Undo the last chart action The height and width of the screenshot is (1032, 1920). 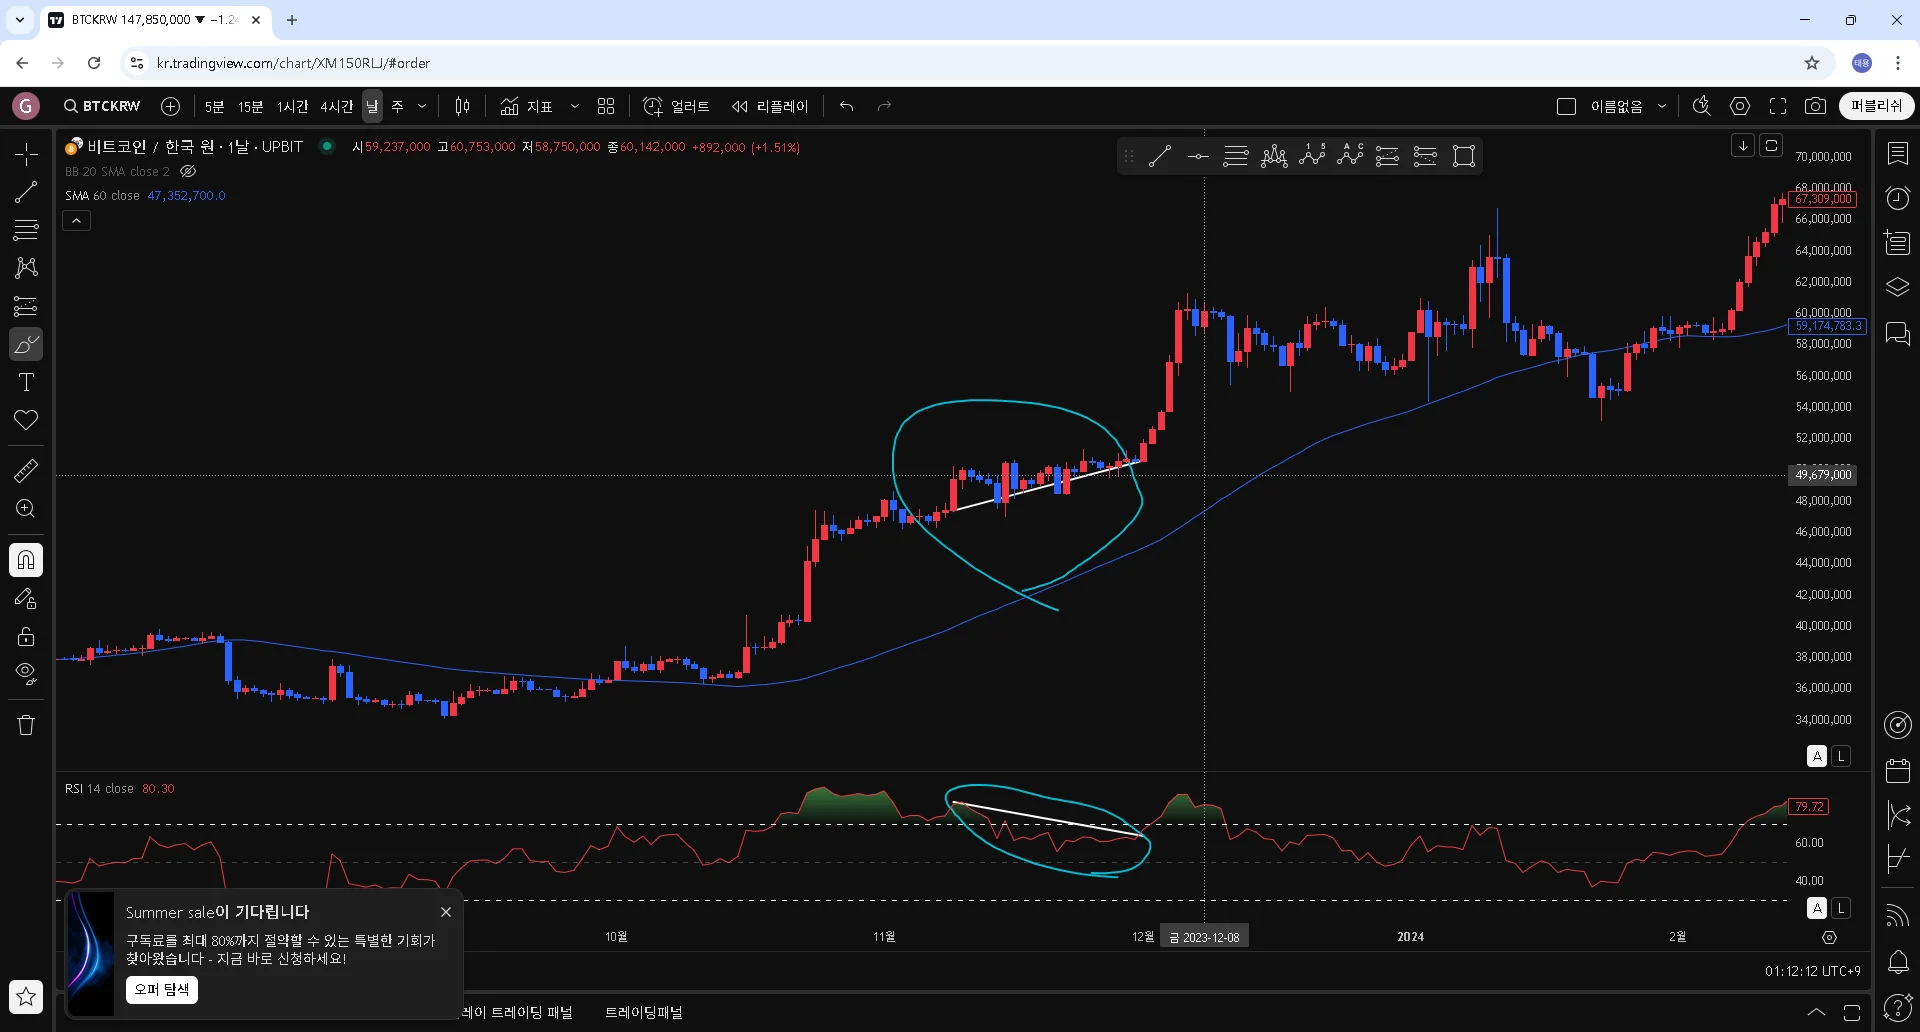pyautogui.click(x=847, y=106)
